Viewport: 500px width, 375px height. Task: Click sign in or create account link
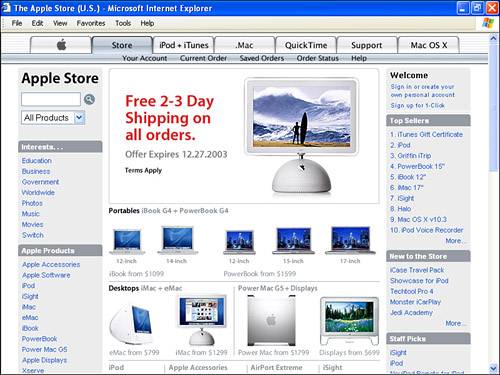point(423,91)
